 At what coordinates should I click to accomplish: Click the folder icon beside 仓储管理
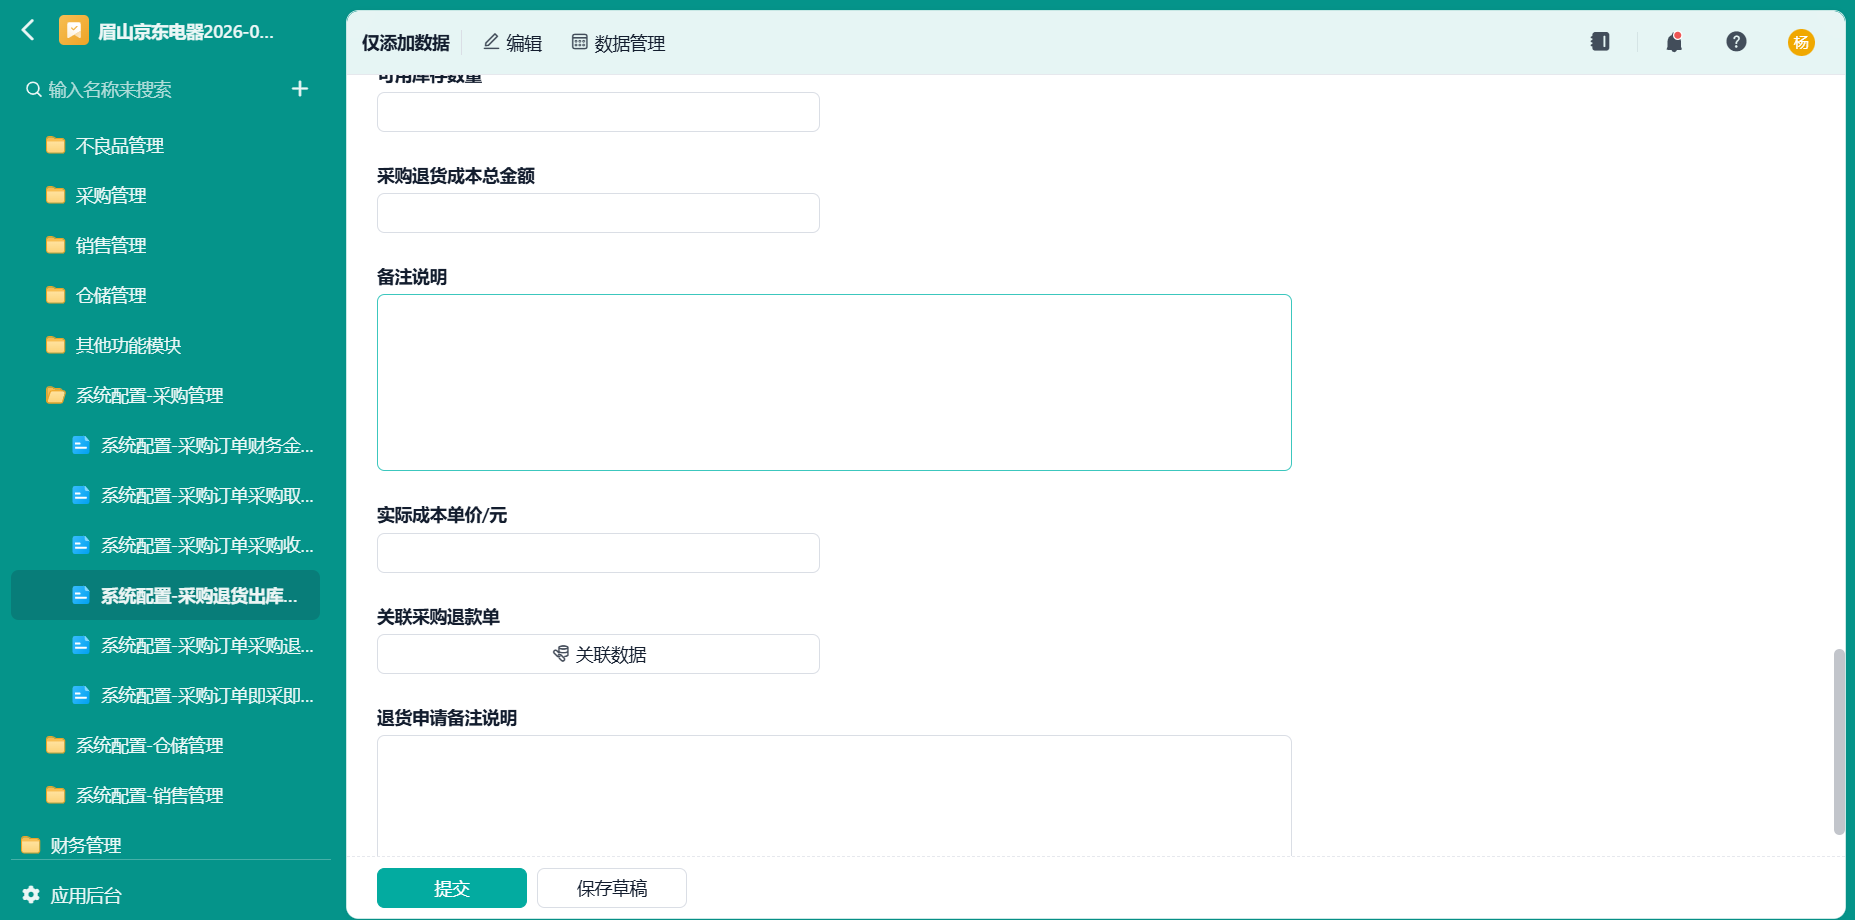click(56, 296)
